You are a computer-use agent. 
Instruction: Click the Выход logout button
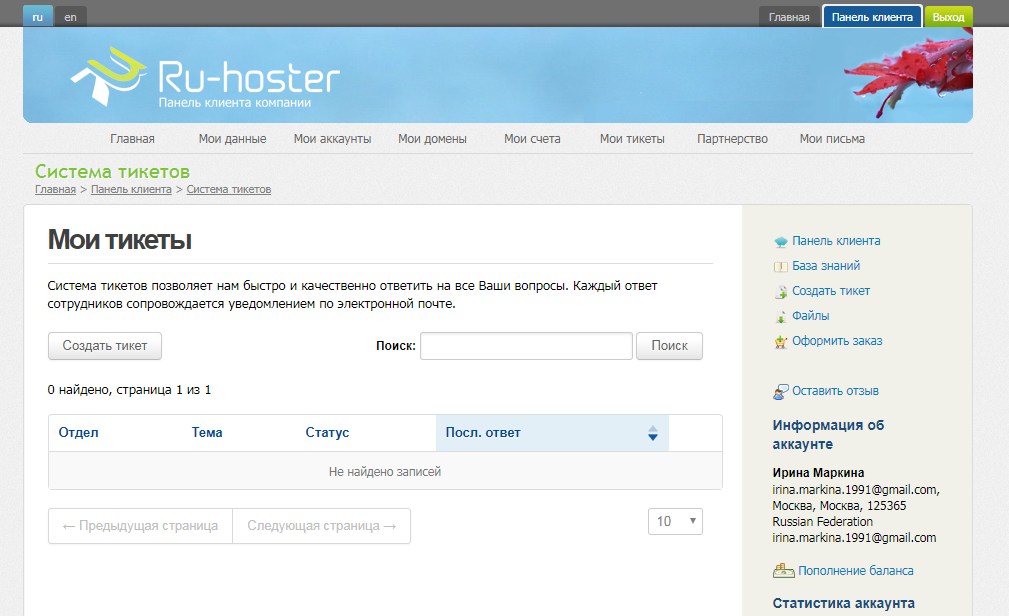(949, 17)
